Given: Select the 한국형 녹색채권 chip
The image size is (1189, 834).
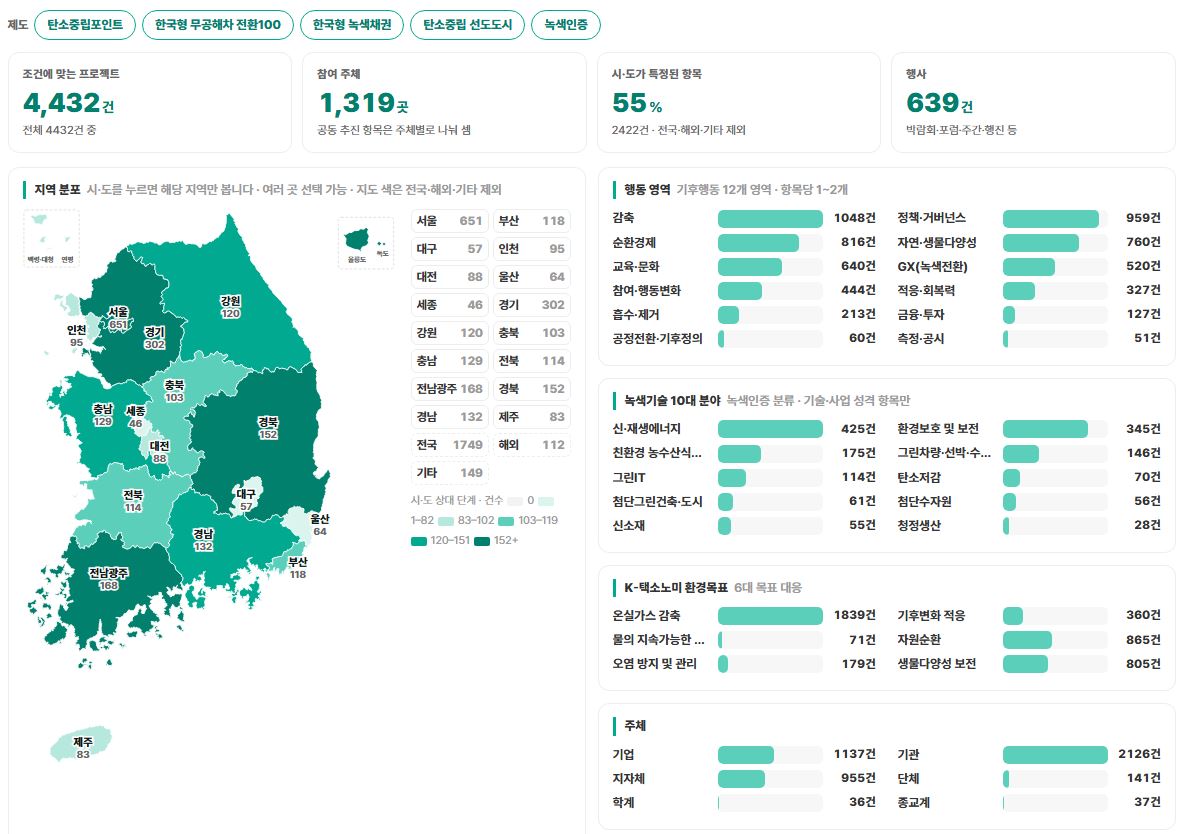Looking at the screenshot, I should (x=352, y=24).
